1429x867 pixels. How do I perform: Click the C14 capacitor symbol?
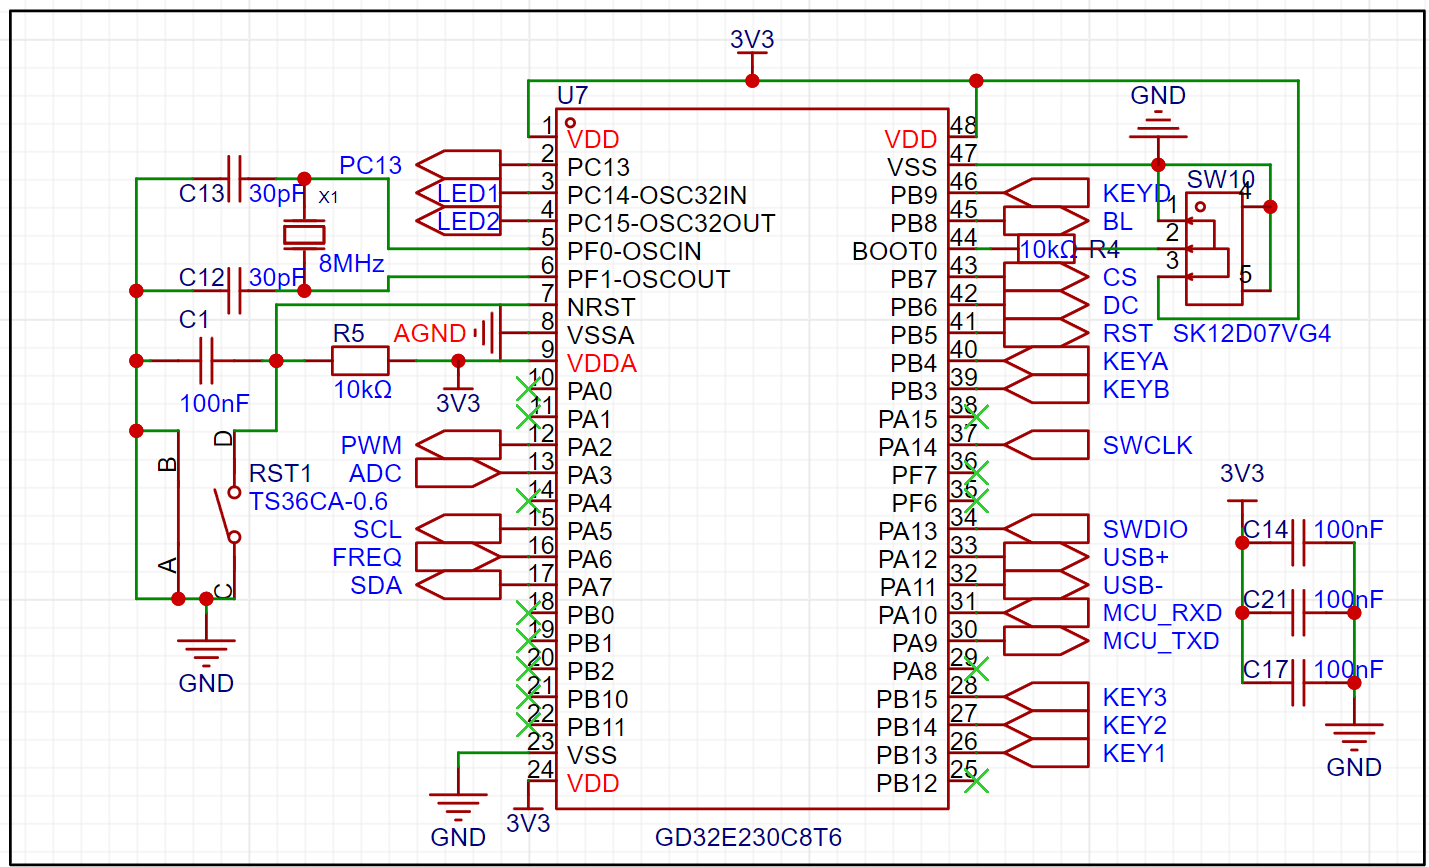(1298, 543)
